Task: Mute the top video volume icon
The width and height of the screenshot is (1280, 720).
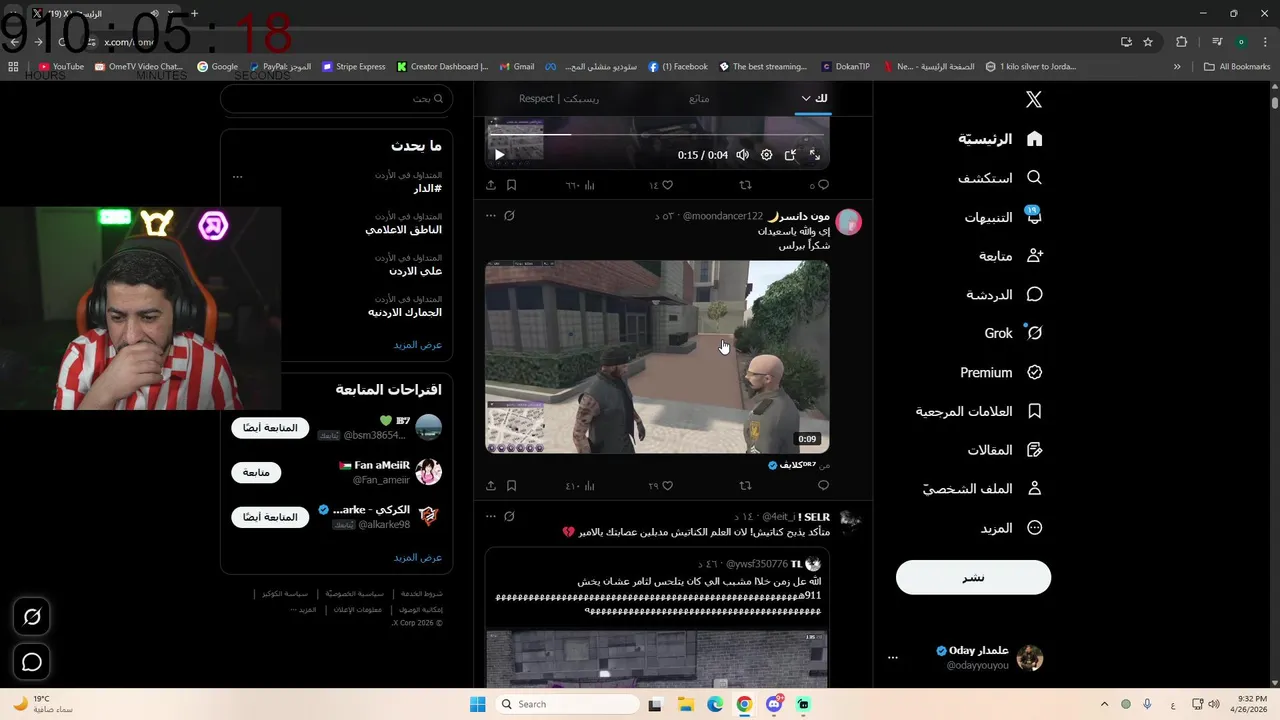Action: 742,155
